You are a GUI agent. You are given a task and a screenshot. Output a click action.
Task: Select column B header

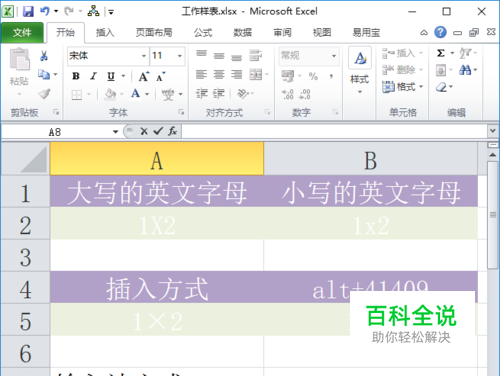(371, 159)
